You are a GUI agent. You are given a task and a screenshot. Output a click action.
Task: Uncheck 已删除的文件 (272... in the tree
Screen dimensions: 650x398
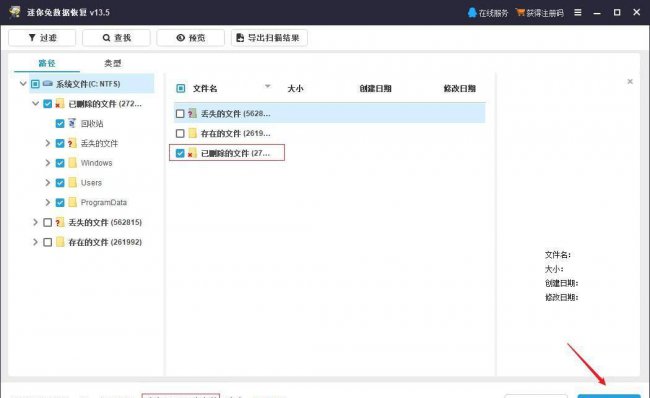point(48,104)
